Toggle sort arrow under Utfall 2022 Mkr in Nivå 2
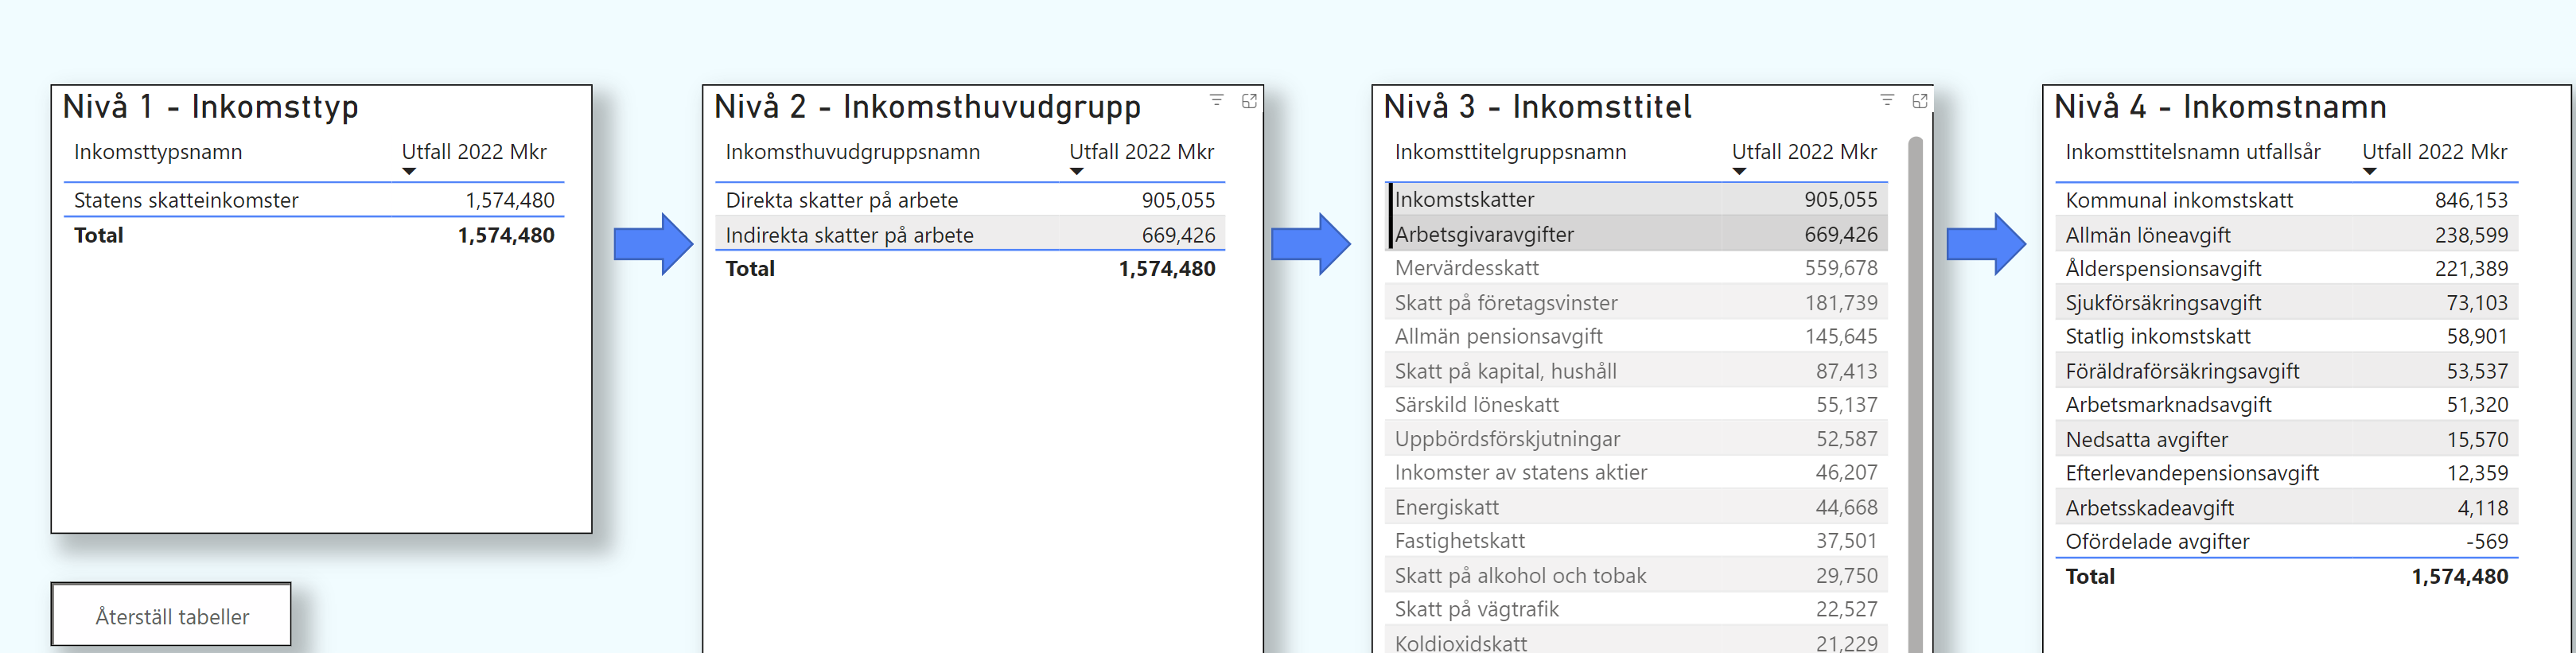The width and height of the screenshot is (2576, 653). pos(1076,172)
